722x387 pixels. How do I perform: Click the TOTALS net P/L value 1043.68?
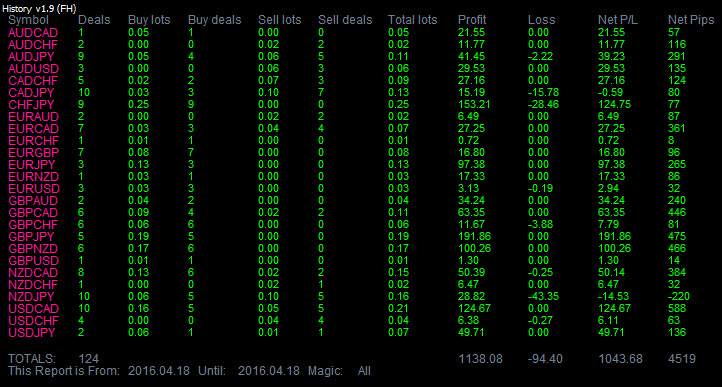point(620,359)
